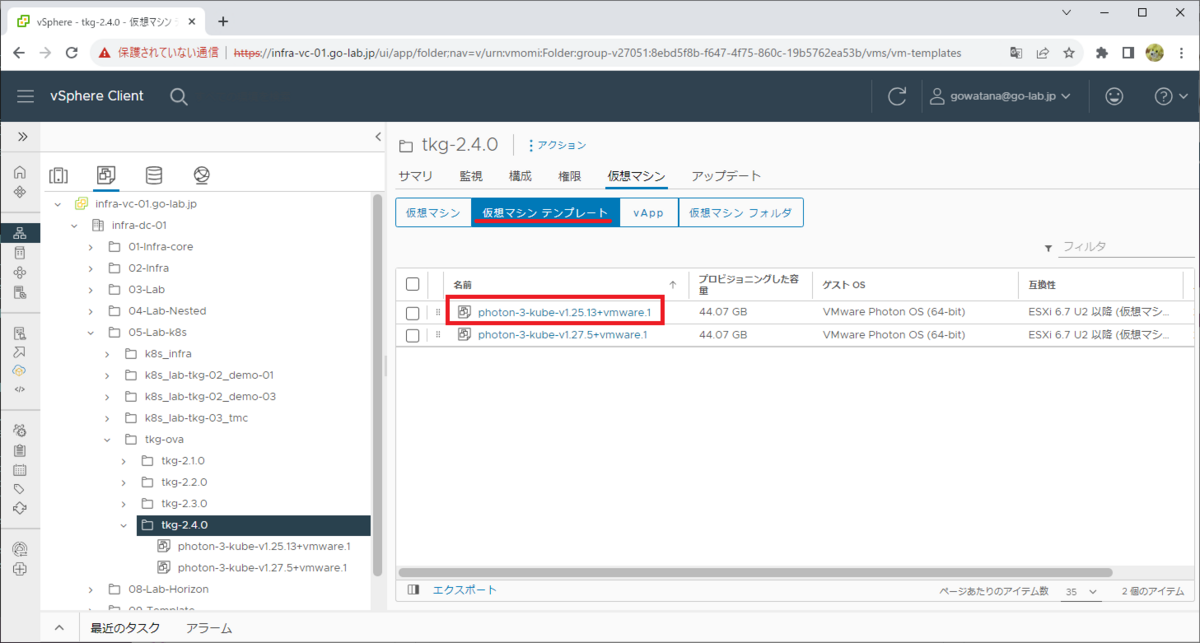Select 仮想マシン フォルダ sub-tab button
The width and height of the screenshot is (1200, 643).
click(740, 213)
